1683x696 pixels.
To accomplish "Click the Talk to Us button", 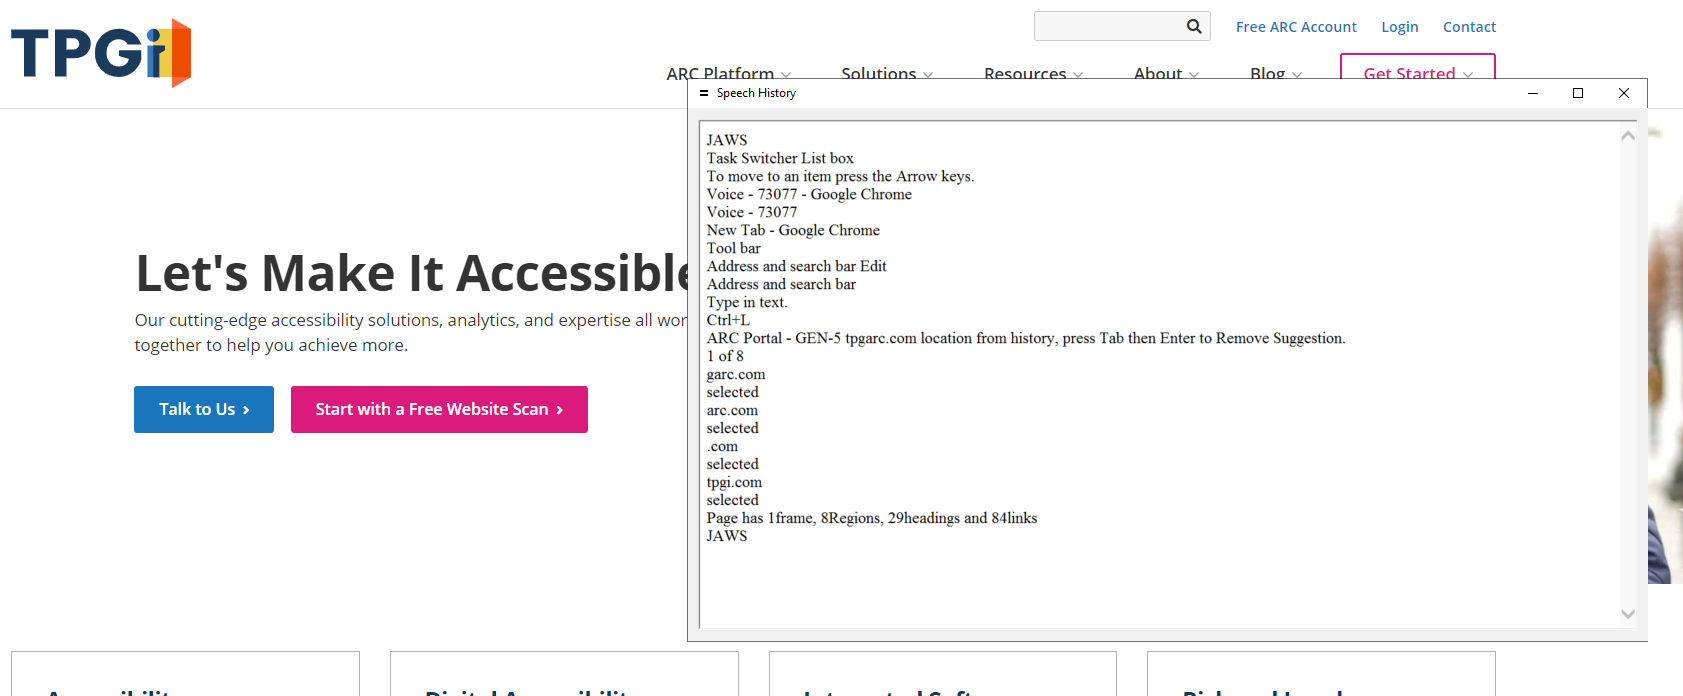I will 204,409.
